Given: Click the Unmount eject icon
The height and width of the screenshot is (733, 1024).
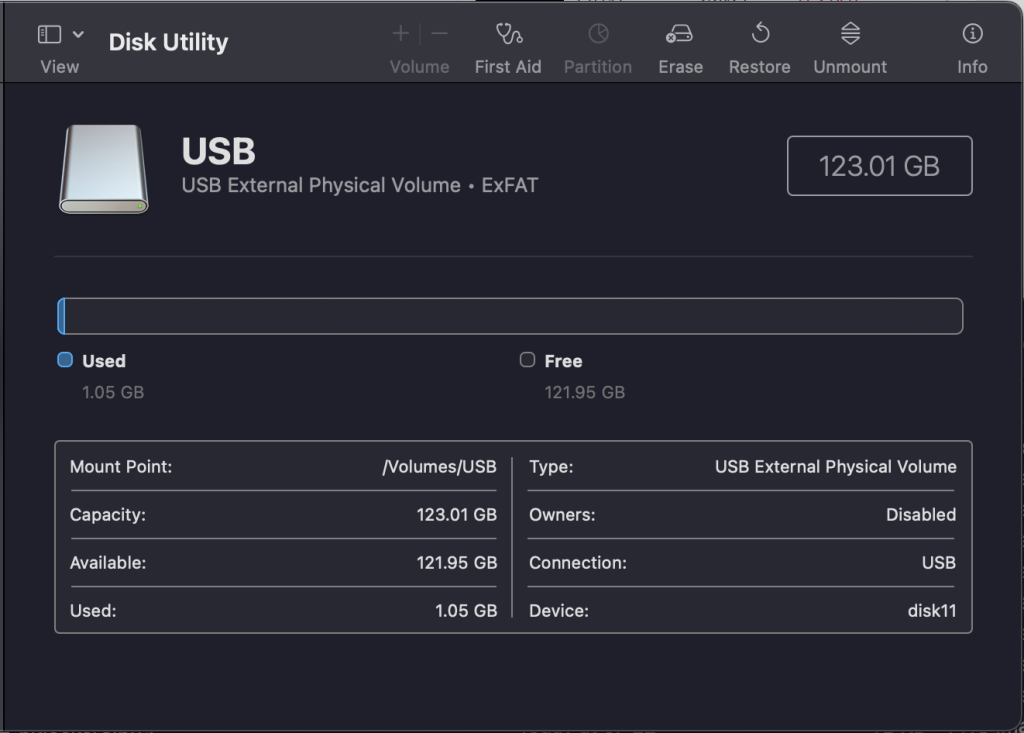Looking at the screenshot, I should 850,35.
